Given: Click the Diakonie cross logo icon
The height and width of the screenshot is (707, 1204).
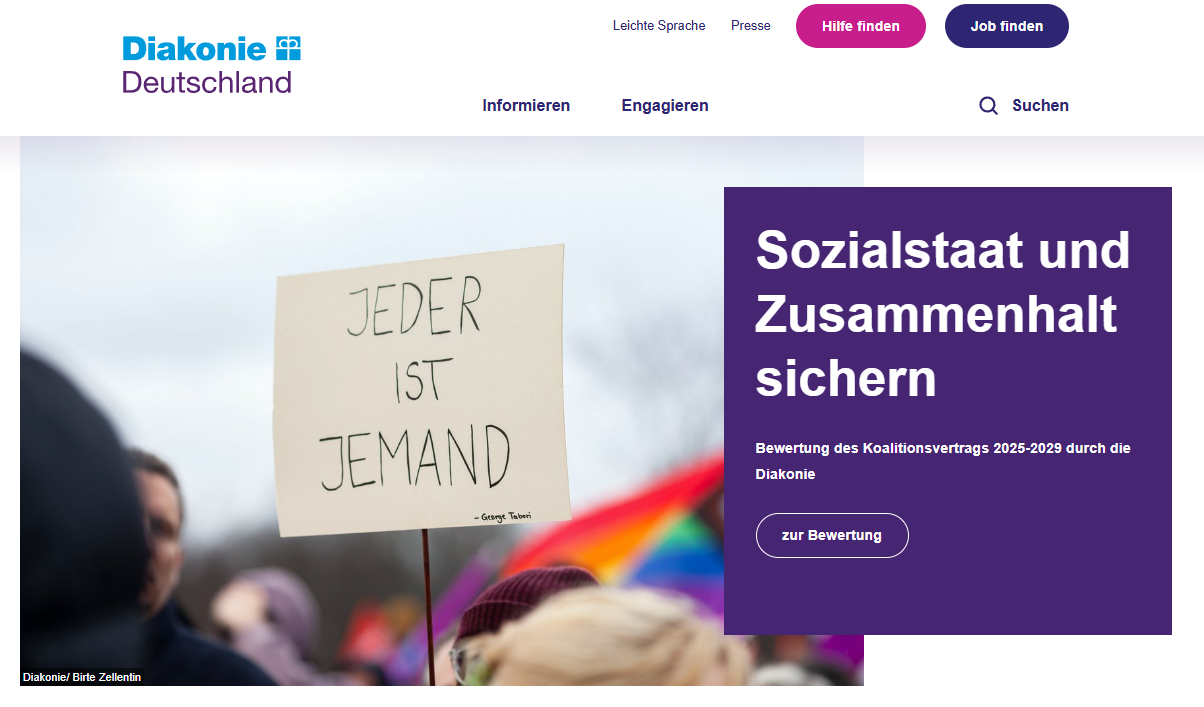Looking at the screenshot, I should click(289, 48).
